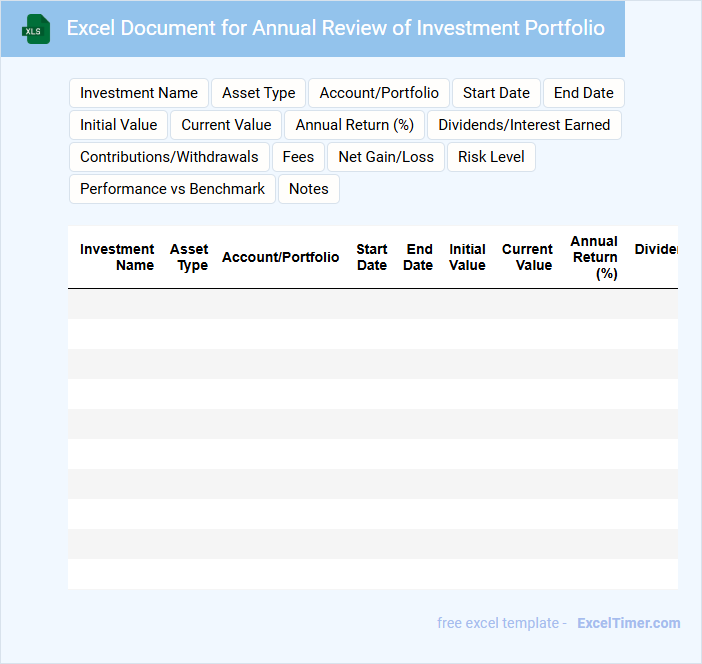Click the first empty table row

click(x=372, y=304)
